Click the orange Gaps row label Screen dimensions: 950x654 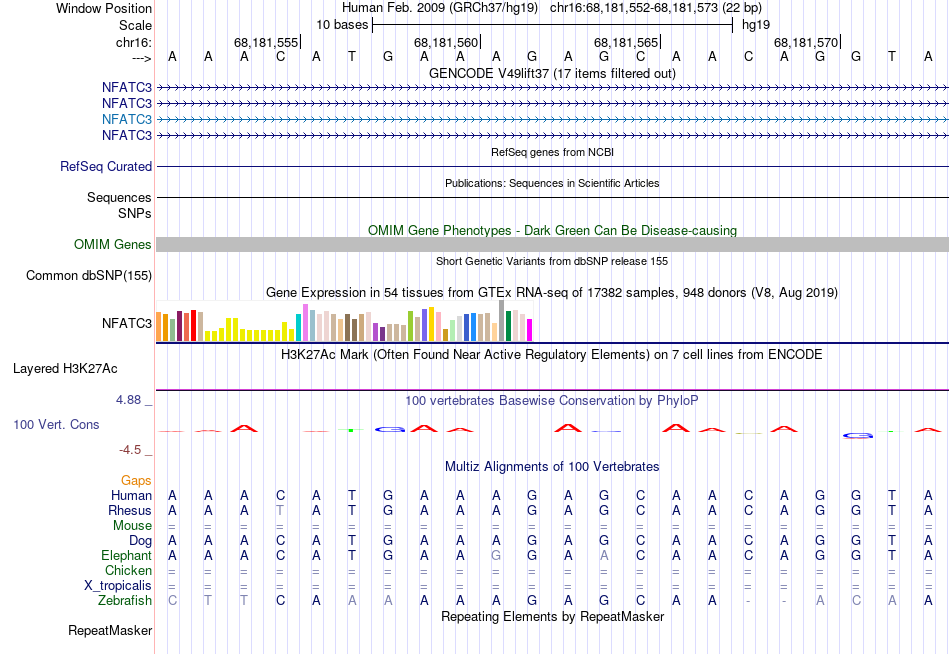click(x=136, y=481)
